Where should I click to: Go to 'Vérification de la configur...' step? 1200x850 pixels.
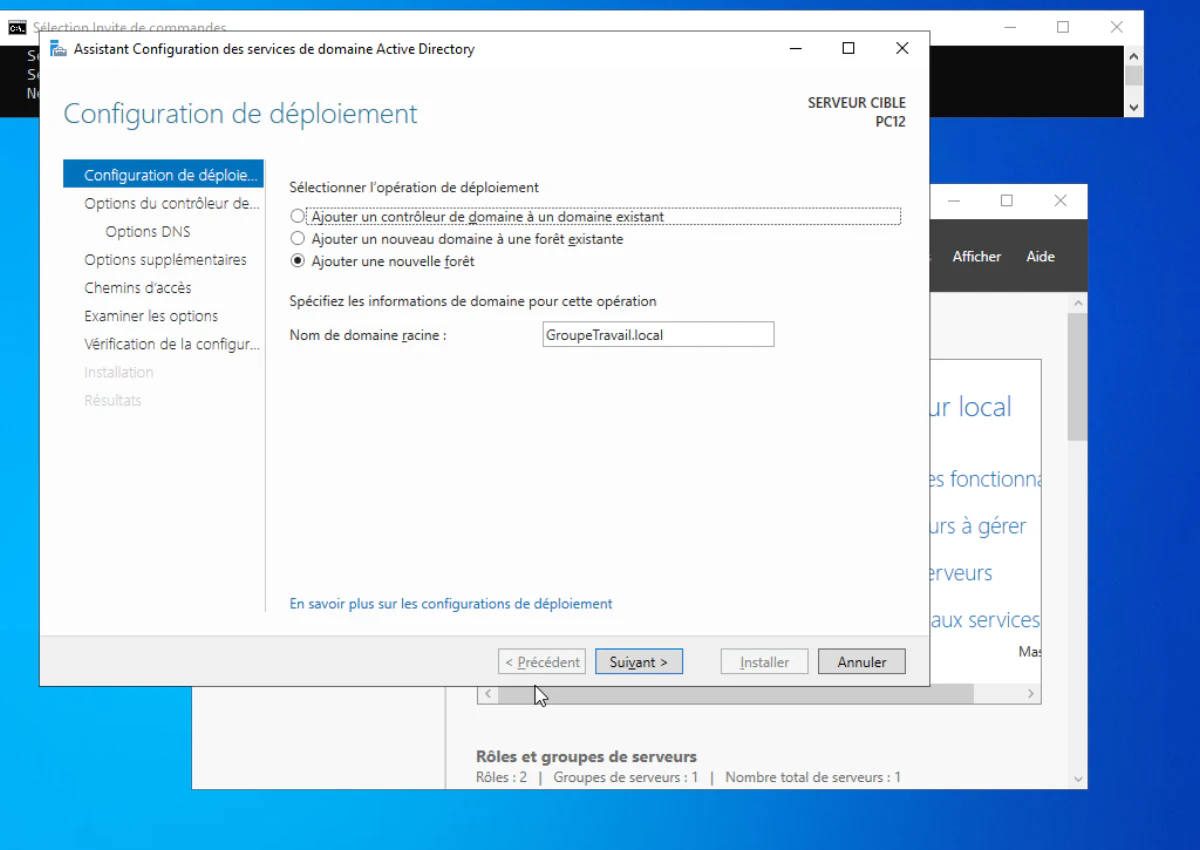tap(171, 343)
